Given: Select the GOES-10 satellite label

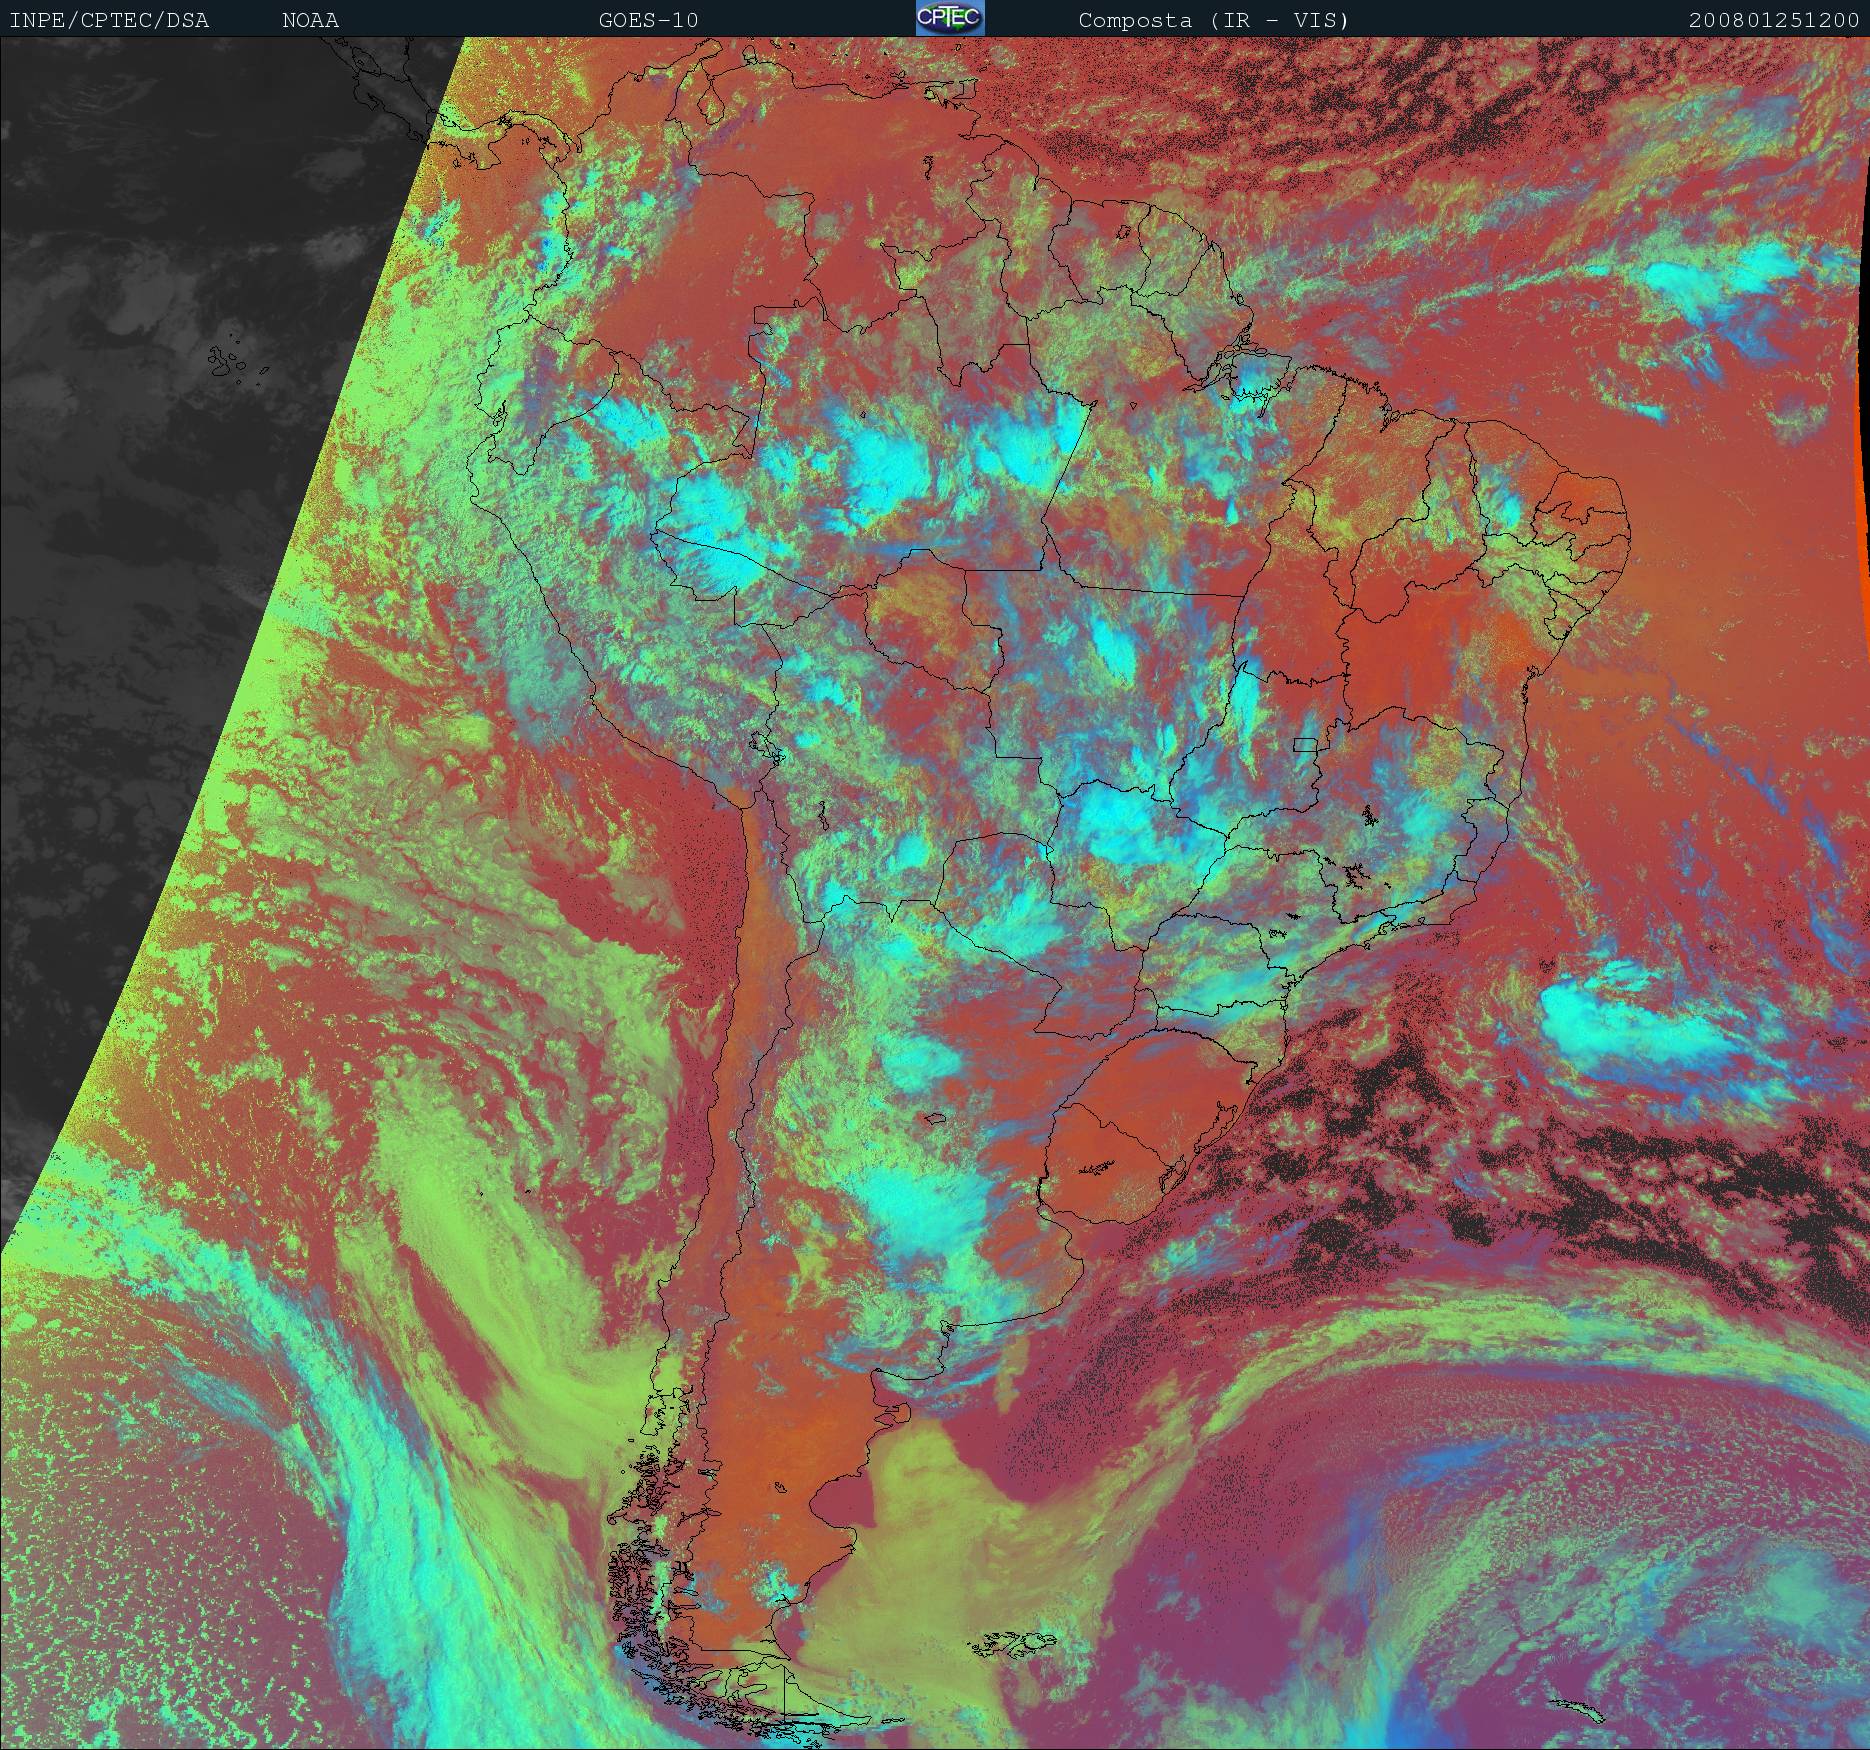Looking at the screenshot, I should pos(648,20).
